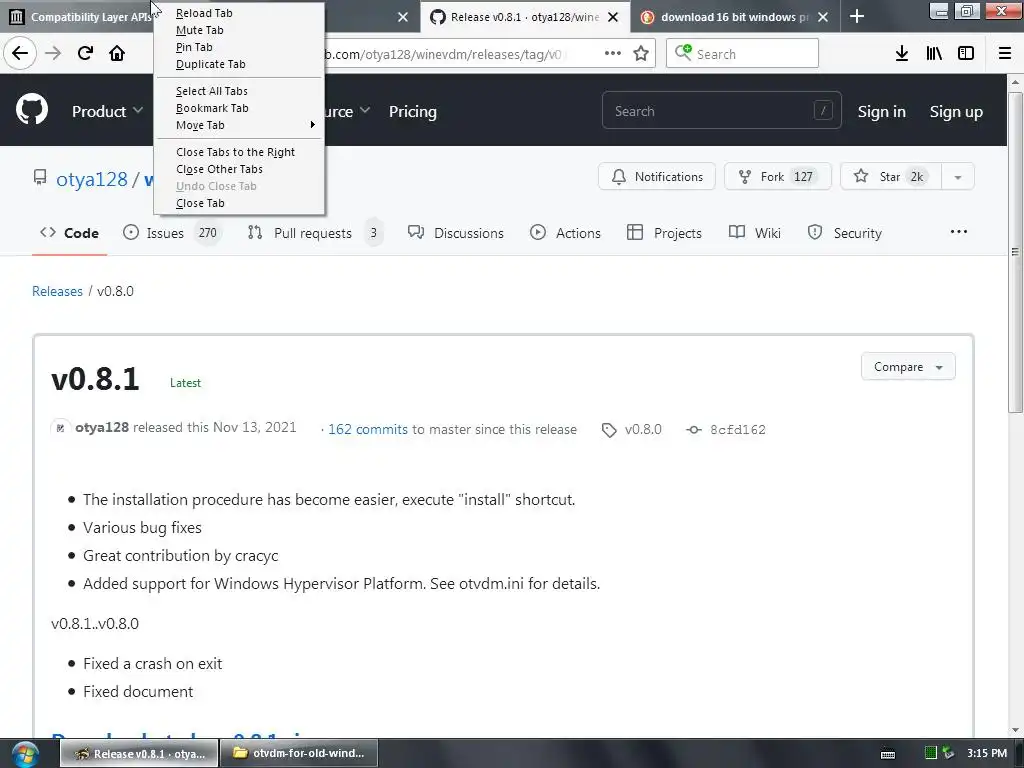Screen dimensions: 1024x768
Task: Click the GitHub octocat logo
Action: point(32,109)
